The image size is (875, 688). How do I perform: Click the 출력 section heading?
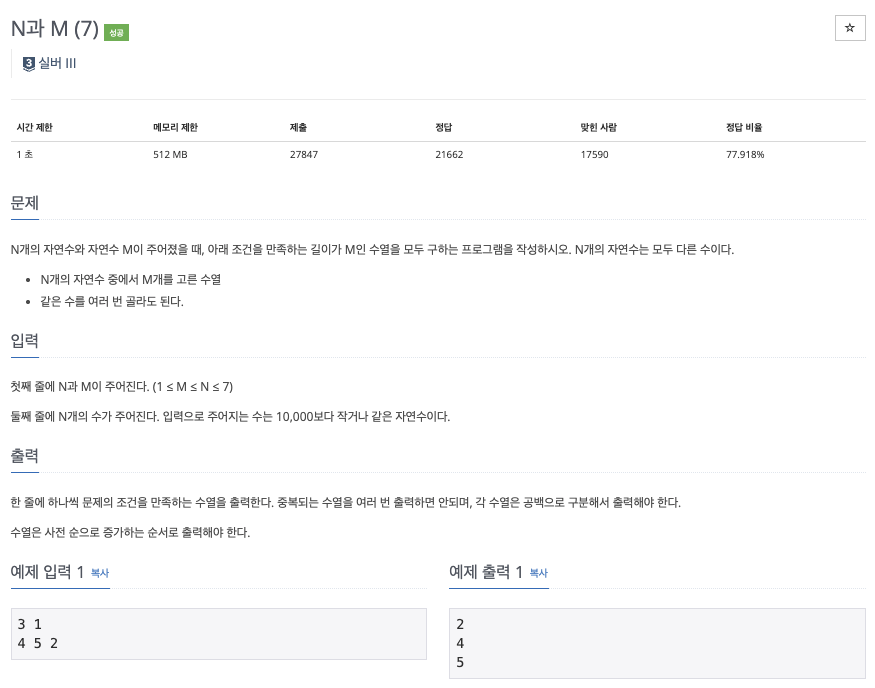(x=25, y=456)
